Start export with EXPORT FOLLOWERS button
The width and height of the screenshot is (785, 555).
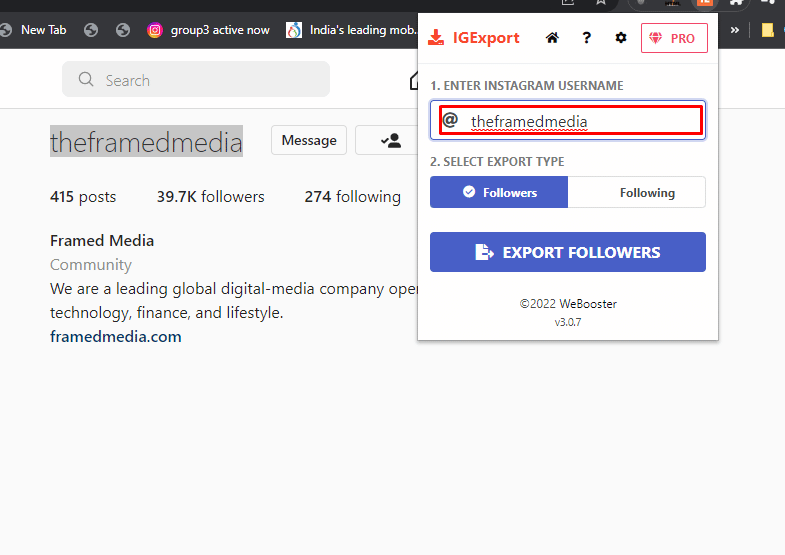pyautogui.click(x=568, y=252)
